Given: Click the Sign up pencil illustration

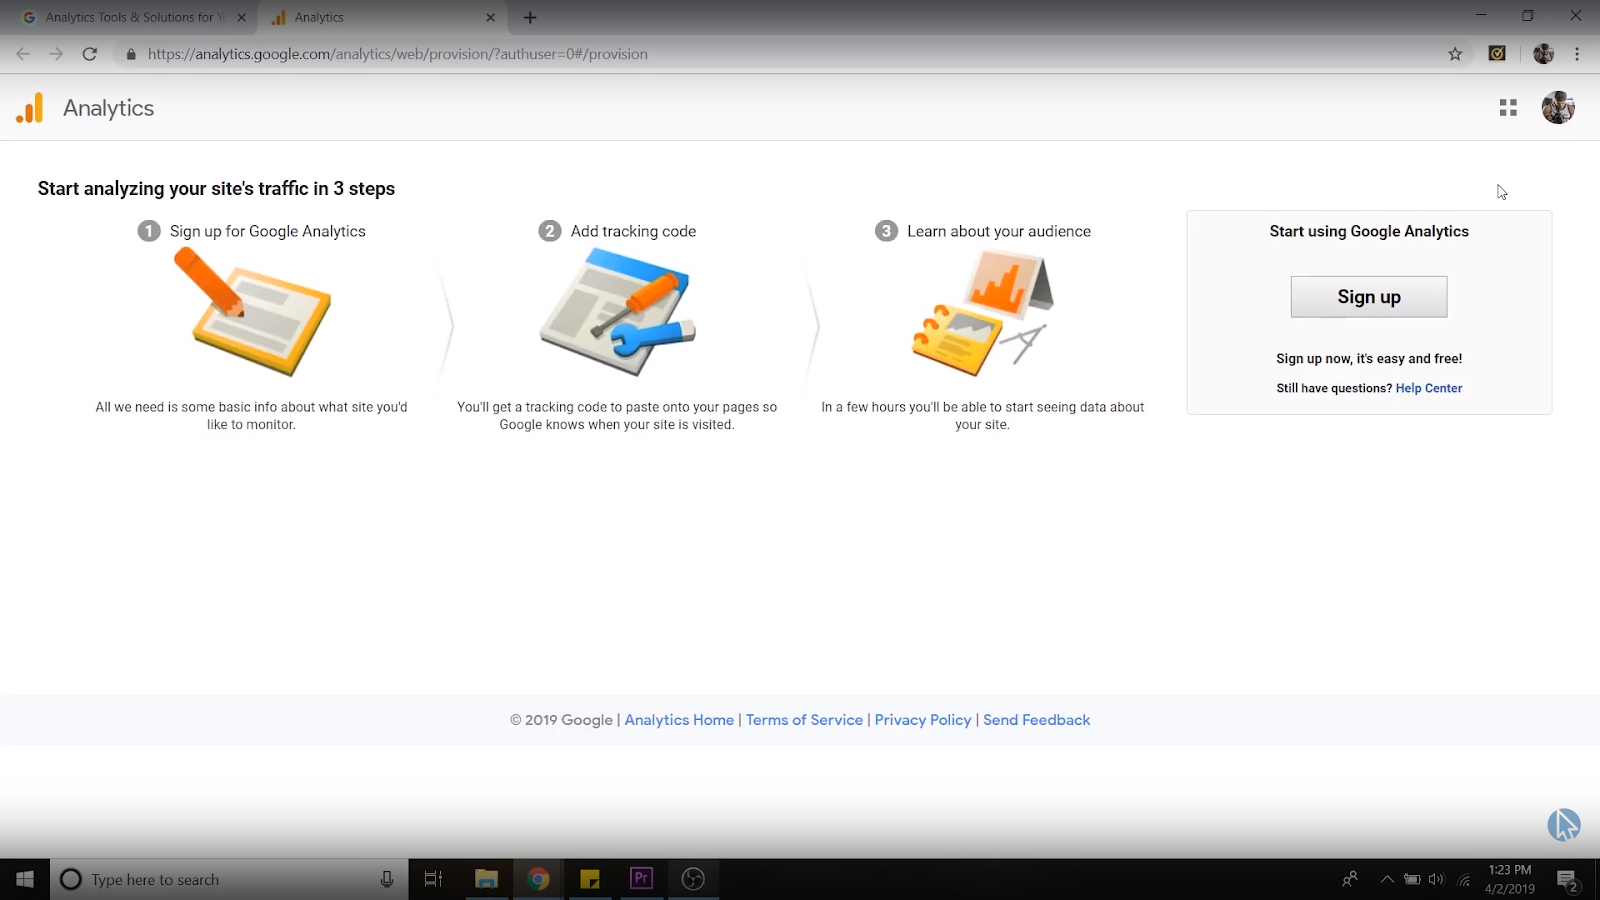Looking at the screenshot, I should click(252, 312).
